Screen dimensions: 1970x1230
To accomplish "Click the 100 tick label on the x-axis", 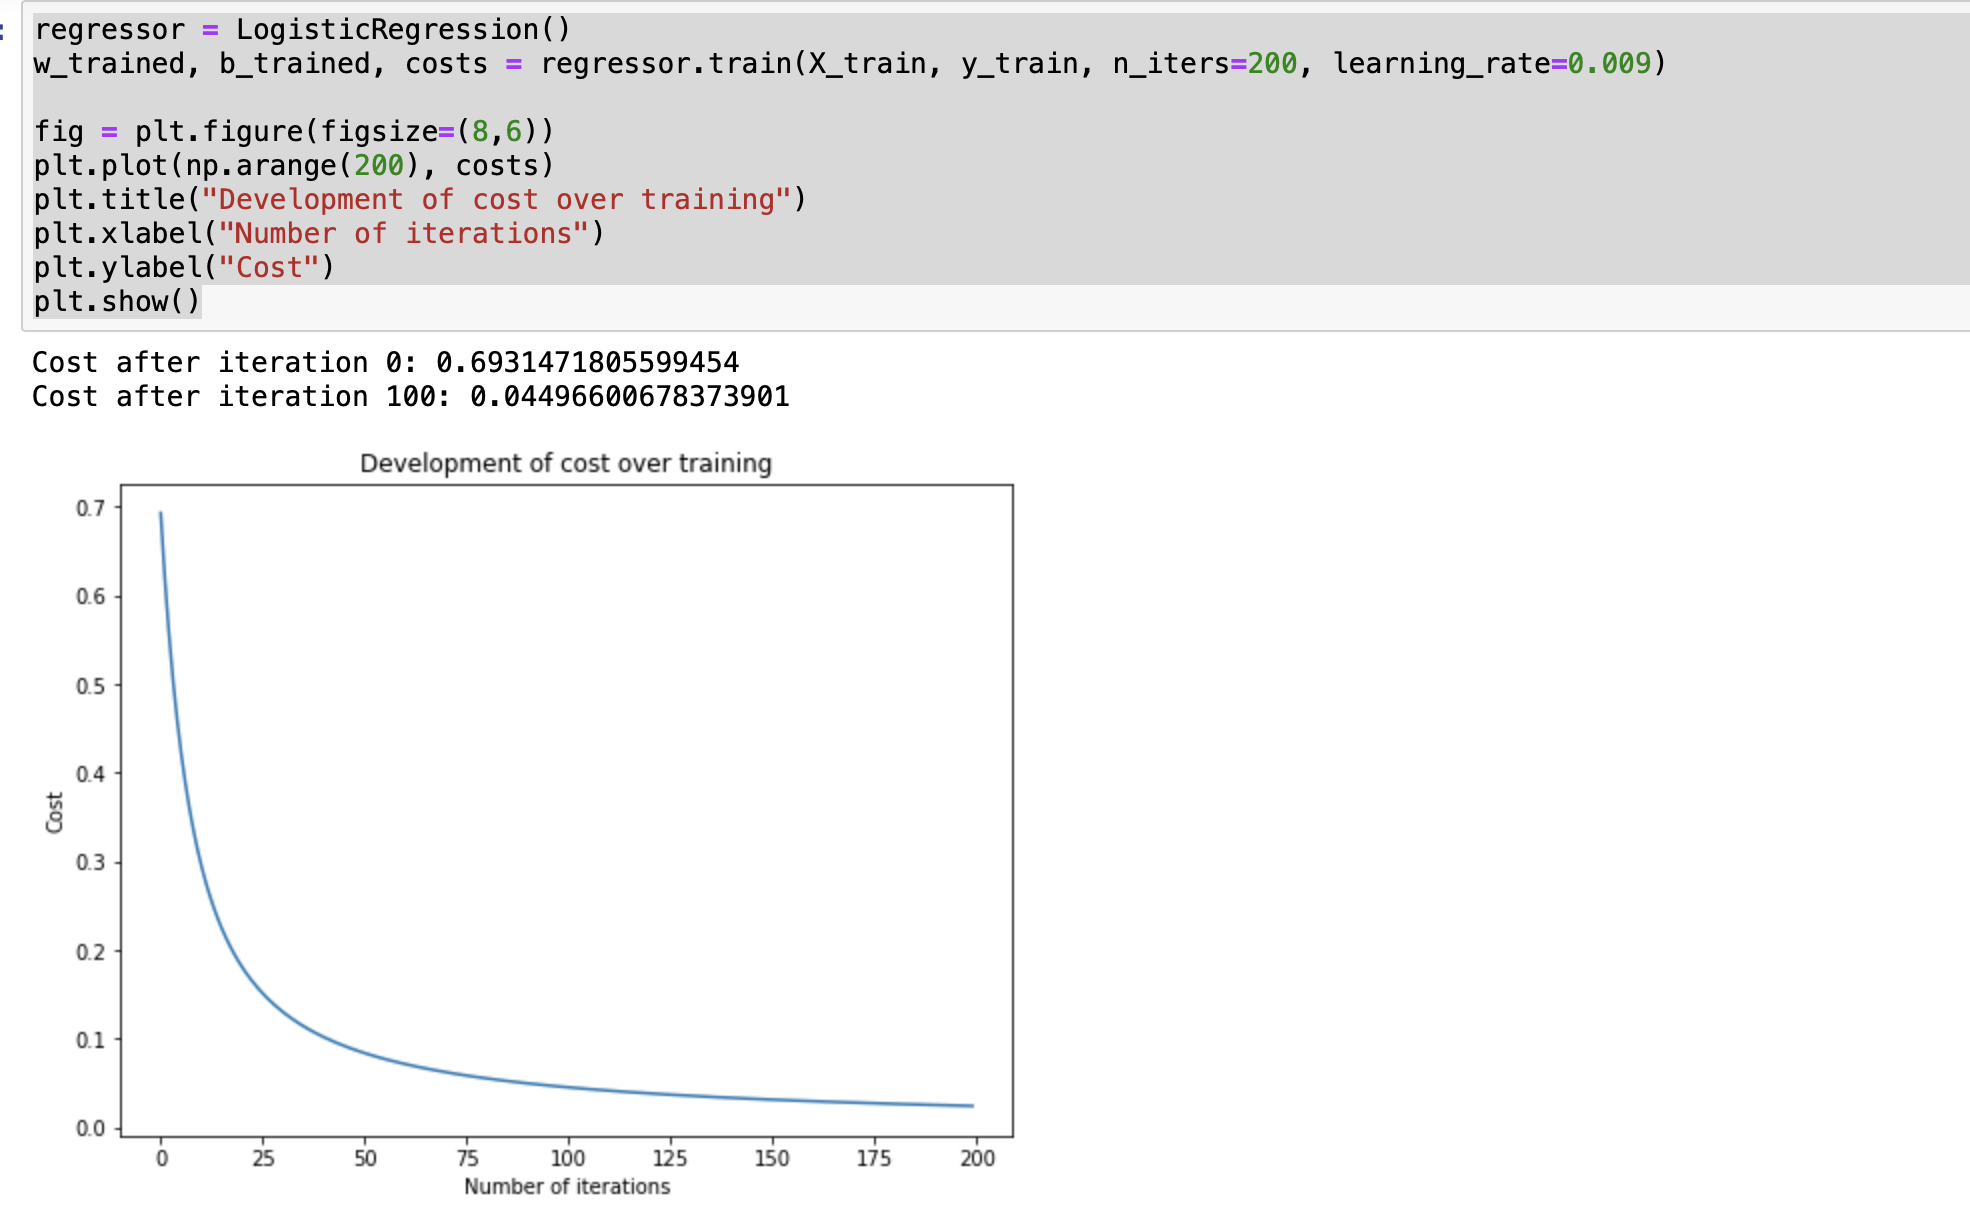I will click(x=567, y=1158).
